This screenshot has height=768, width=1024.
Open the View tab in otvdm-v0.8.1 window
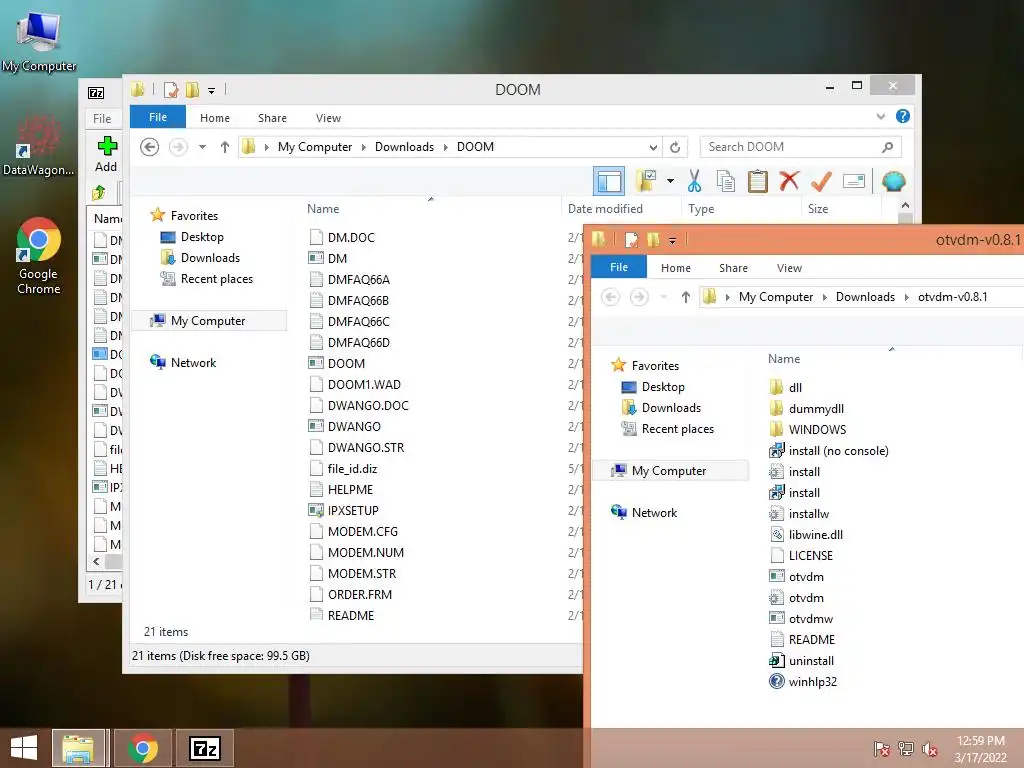(789, 268)
